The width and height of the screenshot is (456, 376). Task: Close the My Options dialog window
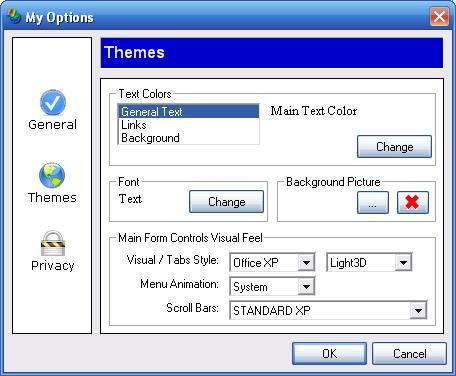click(439, 16)
